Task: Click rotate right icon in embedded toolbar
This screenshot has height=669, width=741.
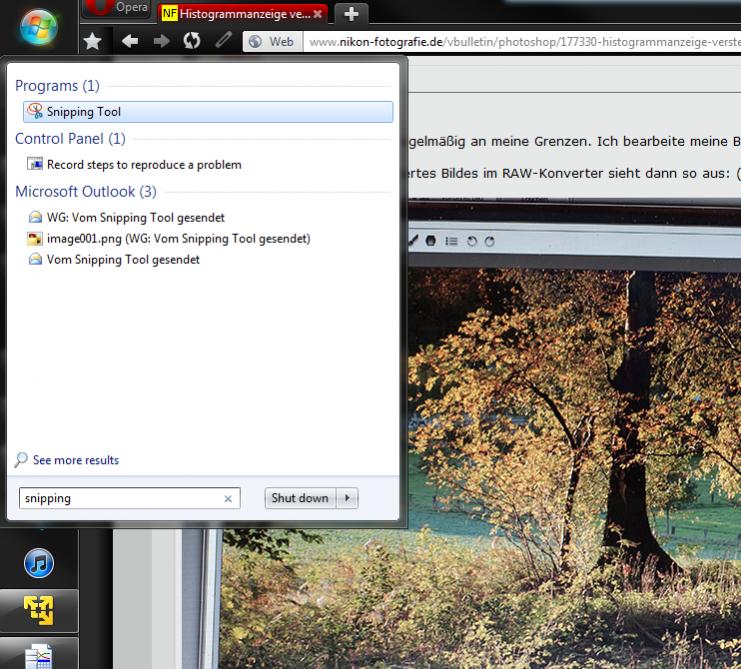Action: tap(490, 241)
